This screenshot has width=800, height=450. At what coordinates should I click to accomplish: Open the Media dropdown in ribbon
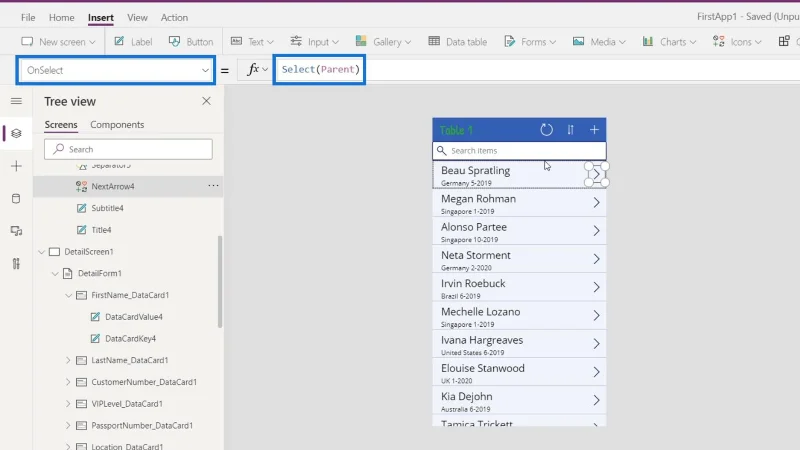click(599, 42)
